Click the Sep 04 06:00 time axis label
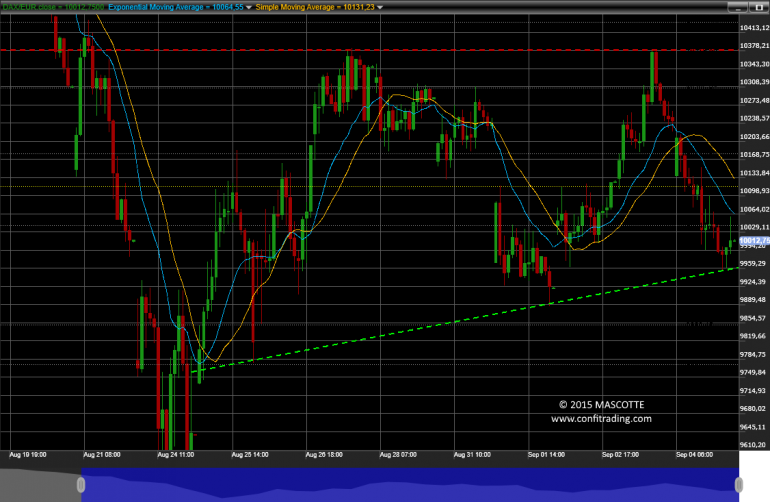The image size is (770, 502). click(694, 455)
